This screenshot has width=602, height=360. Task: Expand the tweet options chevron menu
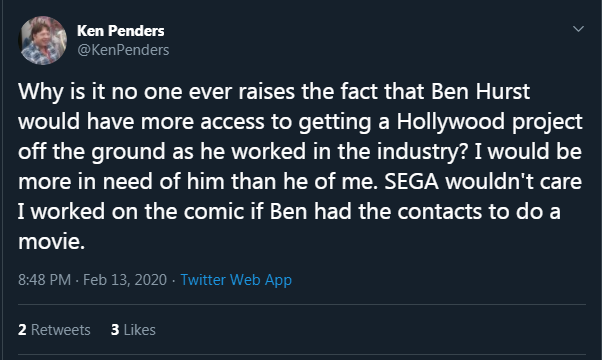(578, 29)
